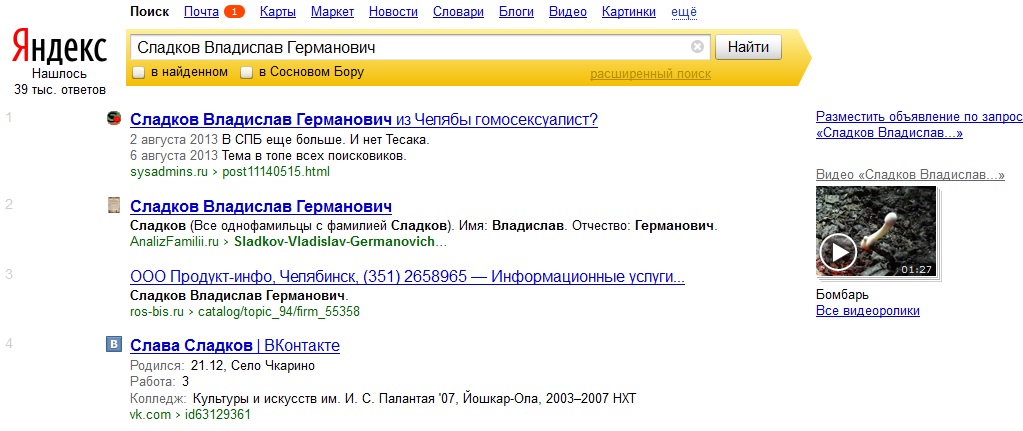This screenshot has height=431, width=1023.
Task: Switch to the Видео tab
Action: [568, 12]
